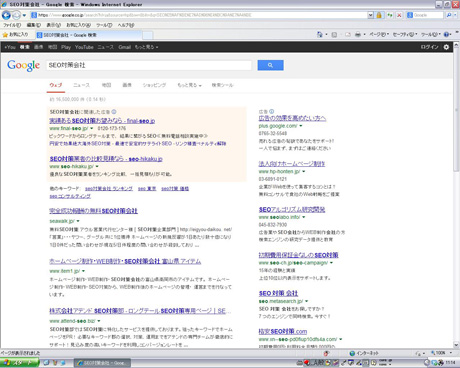Click the ad info icon beside 関連した広告
The width and height of the screenshot is (460, 368).
point(114,112)
